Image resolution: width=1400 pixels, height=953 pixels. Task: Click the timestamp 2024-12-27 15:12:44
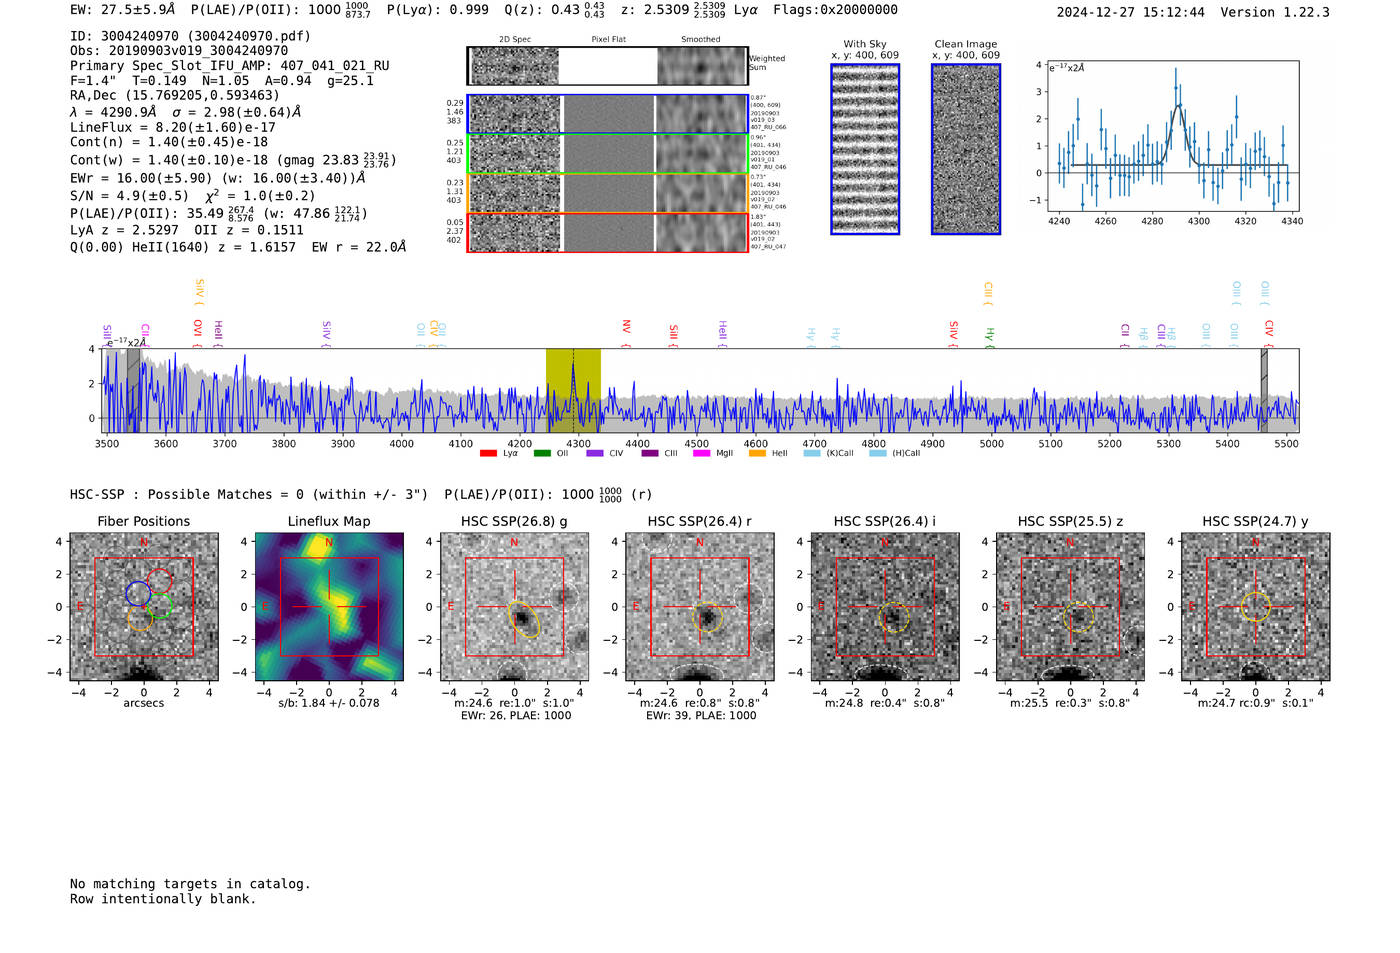1131,12
